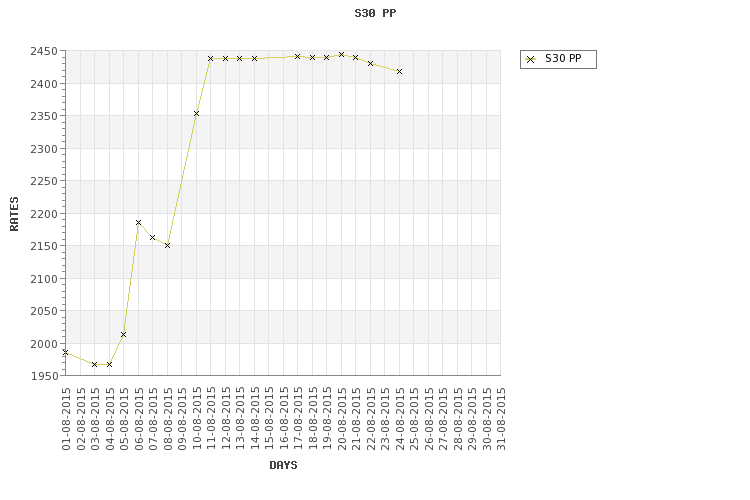Click the highest marker at 20-08-2015
The image size is (750, 500).
[342, 55]
